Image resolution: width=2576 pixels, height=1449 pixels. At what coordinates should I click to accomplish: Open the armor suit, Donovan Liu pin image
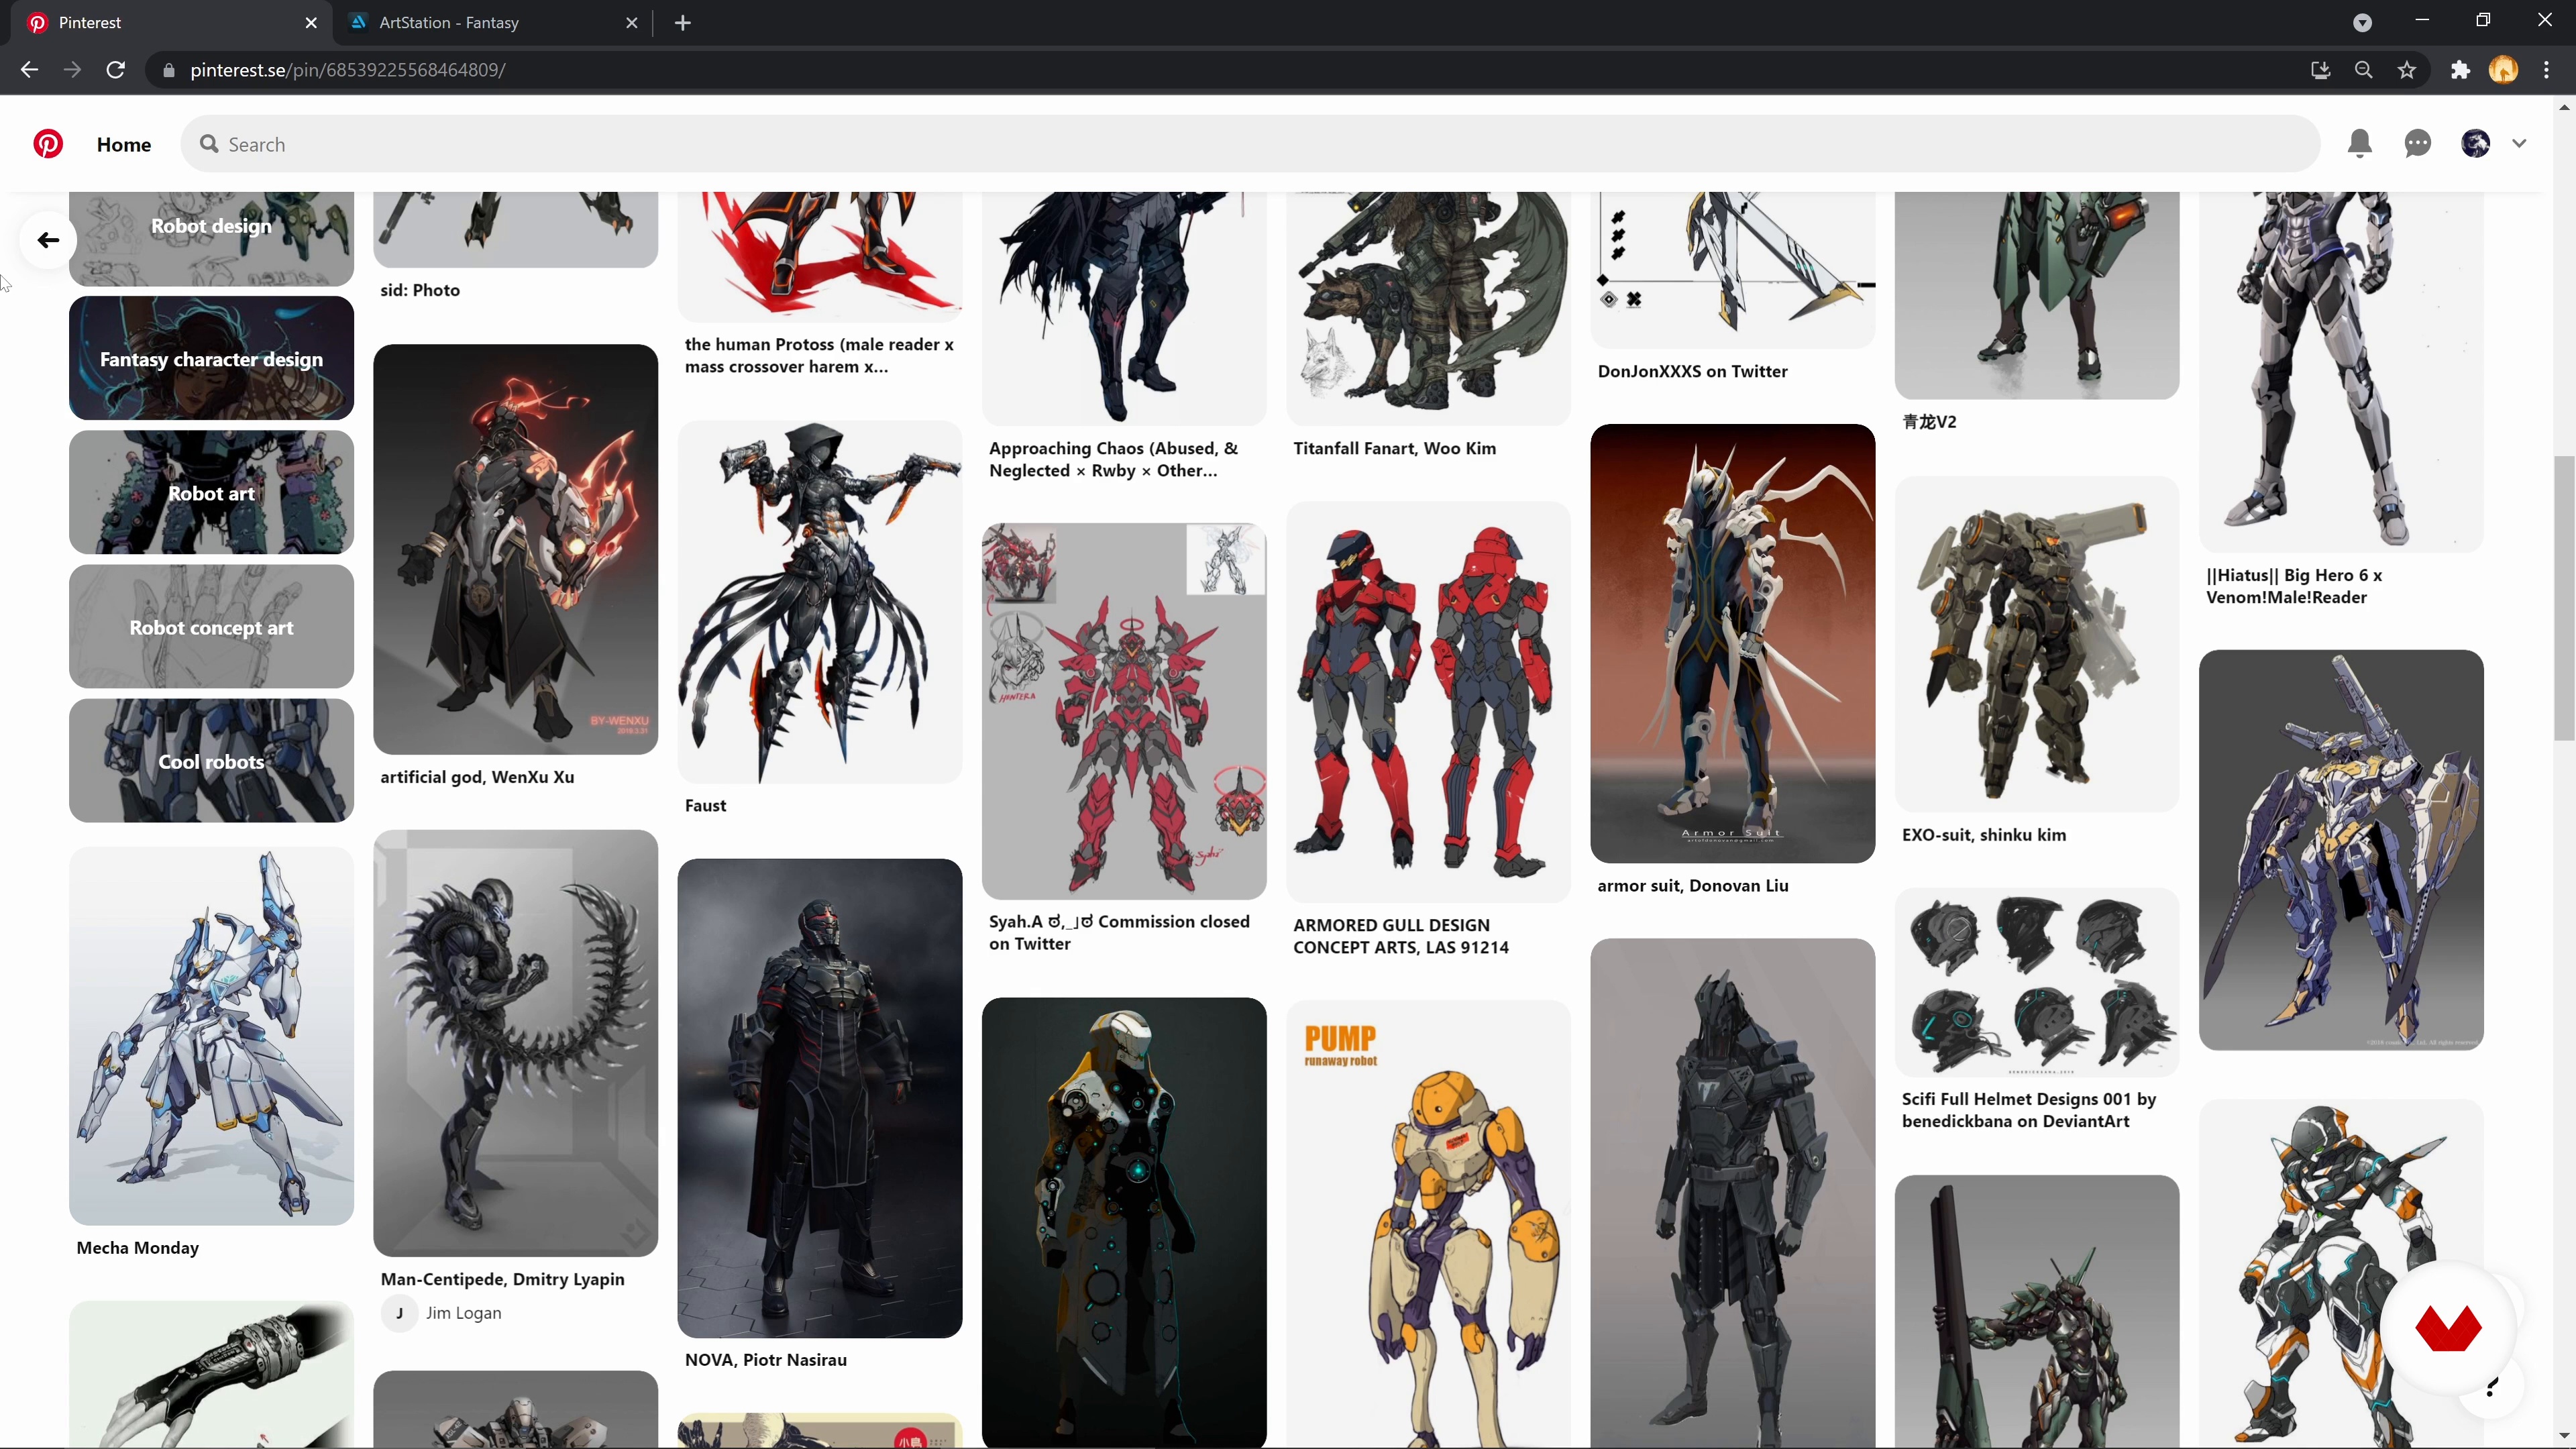pos(1732,643)
